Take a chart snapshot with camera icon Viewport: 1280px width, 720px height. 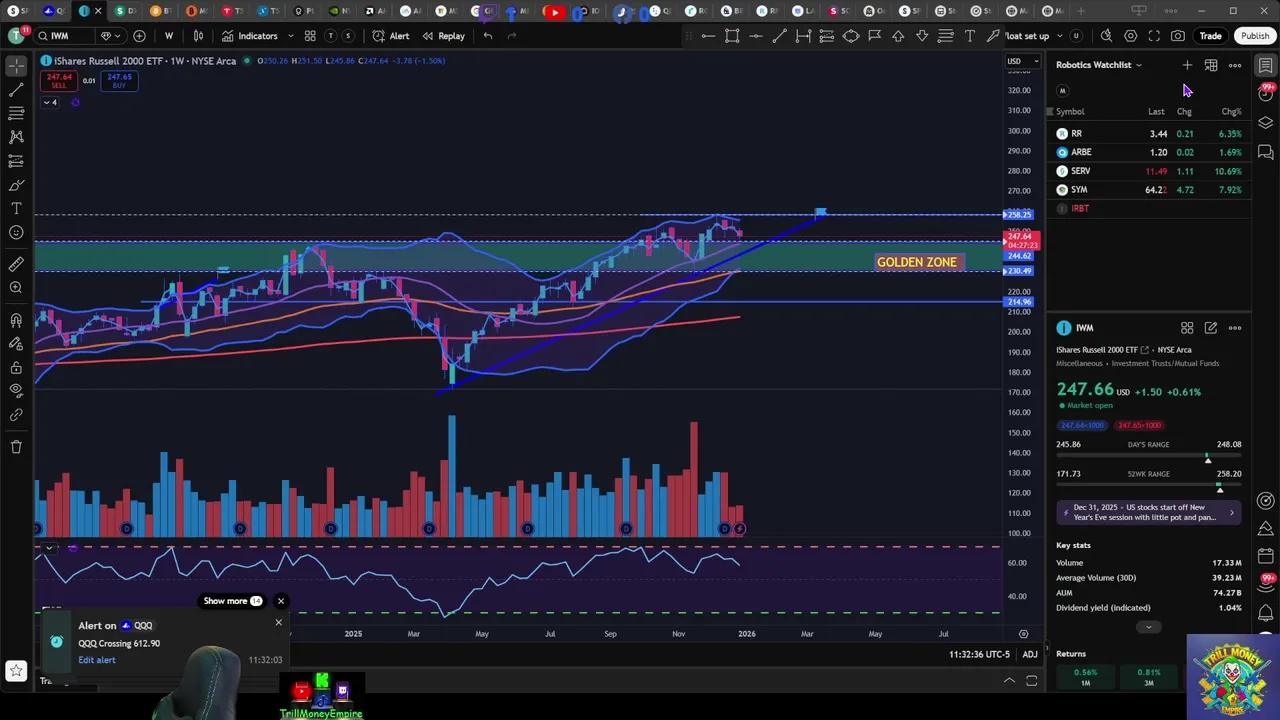(x=1178, y=36)
